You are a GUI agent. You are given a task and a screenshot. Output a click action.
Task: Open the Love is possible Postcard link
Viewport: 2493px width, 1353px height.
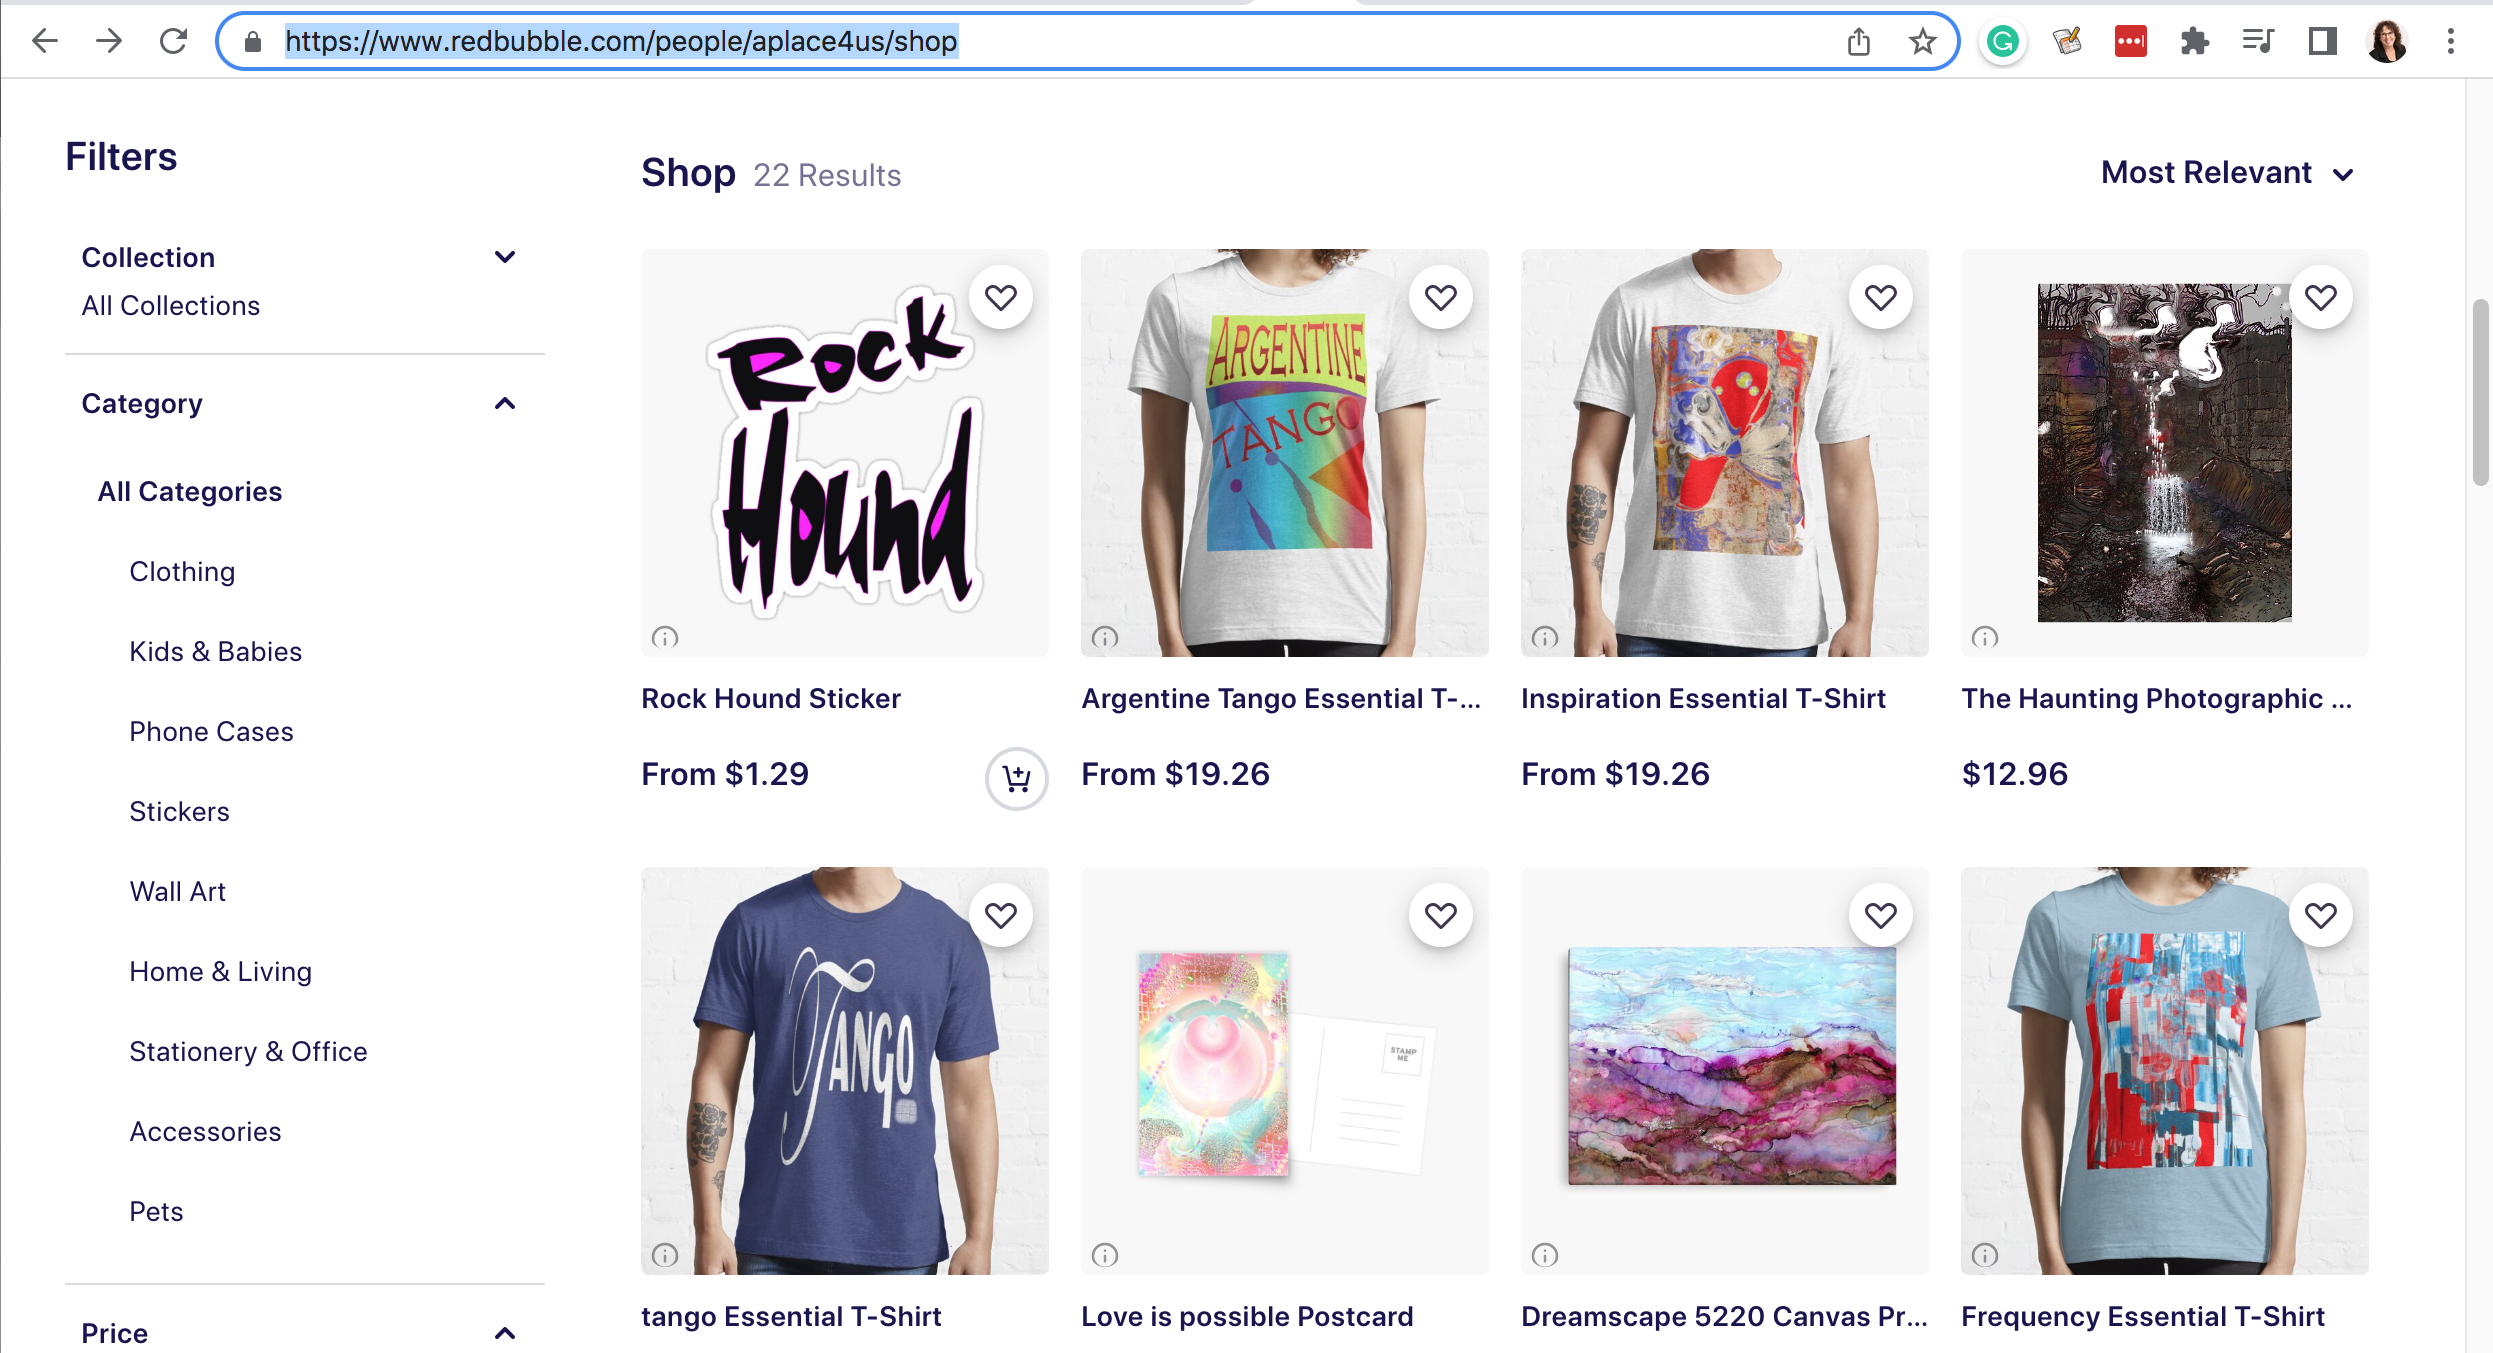tap(1247, 1316)
